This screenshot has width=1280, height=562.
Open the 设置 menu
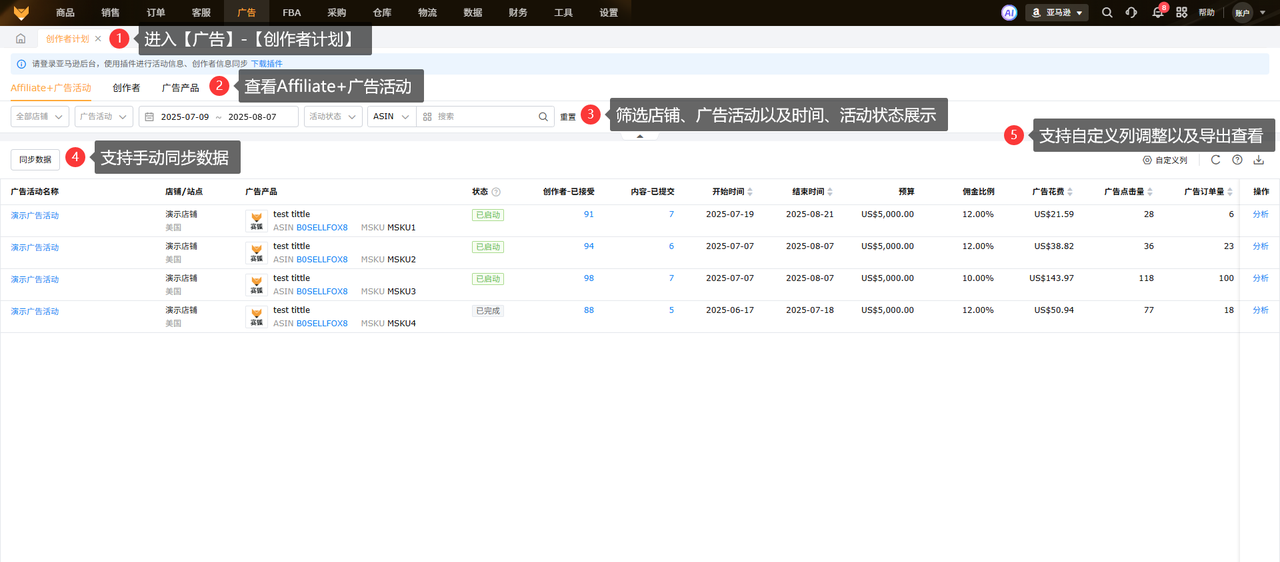608,12
